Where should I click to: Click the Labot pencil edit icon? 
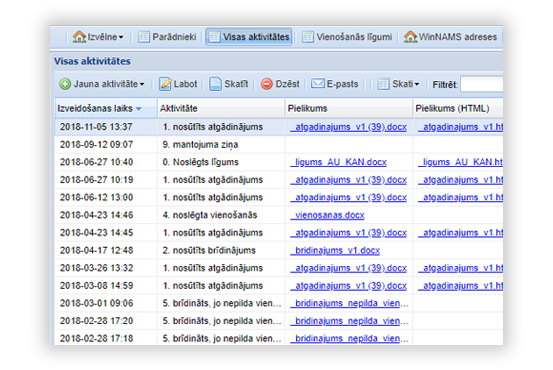[x=165, y=84]
